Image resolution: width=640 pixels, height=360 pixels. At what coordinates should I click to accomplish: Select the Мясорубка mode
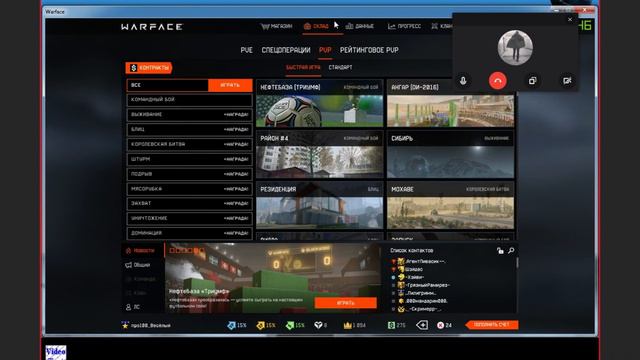click(189, 189)
